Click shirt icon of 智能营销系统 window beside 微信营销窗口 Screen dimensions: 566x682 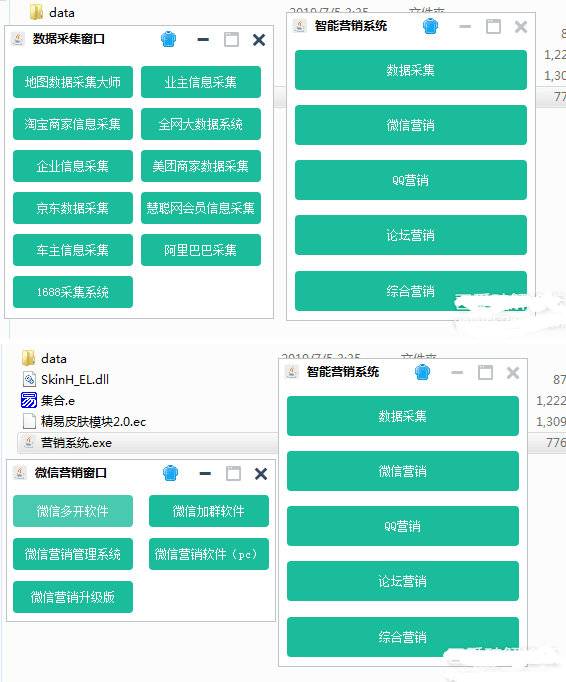pos(422,372)
